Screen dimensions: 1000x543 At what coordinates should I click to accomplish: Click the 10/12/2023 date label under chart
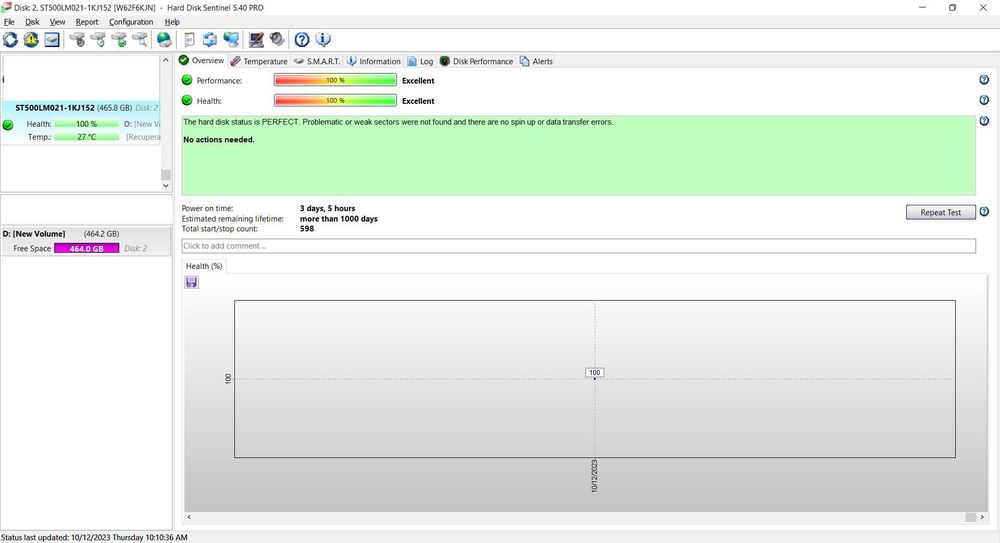[594, 476]
